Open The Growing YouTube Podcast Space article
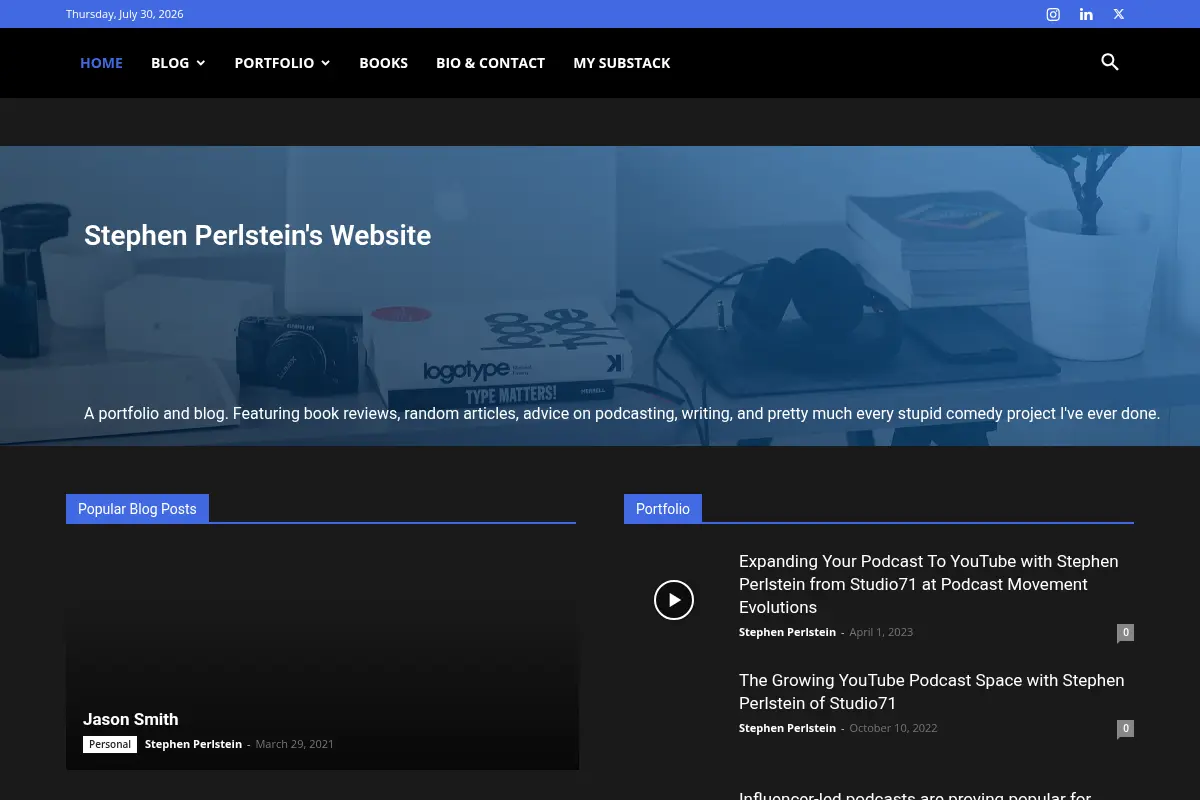The width and height of the screenshot is (1200, 800). click(932, 691)
